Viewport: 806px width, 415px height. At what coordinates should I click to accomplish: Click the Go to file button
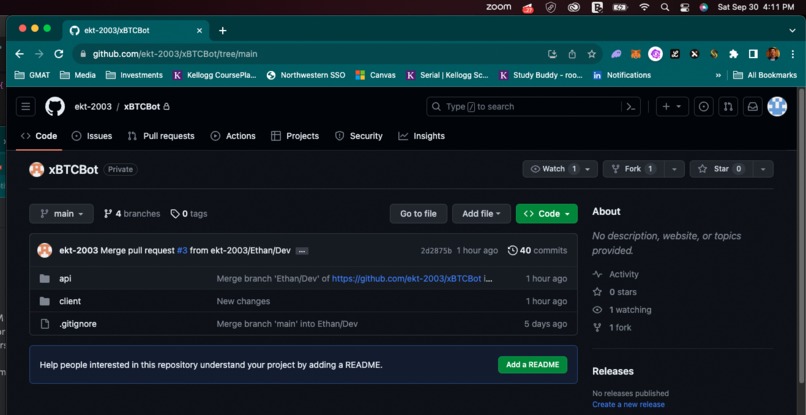418,214
